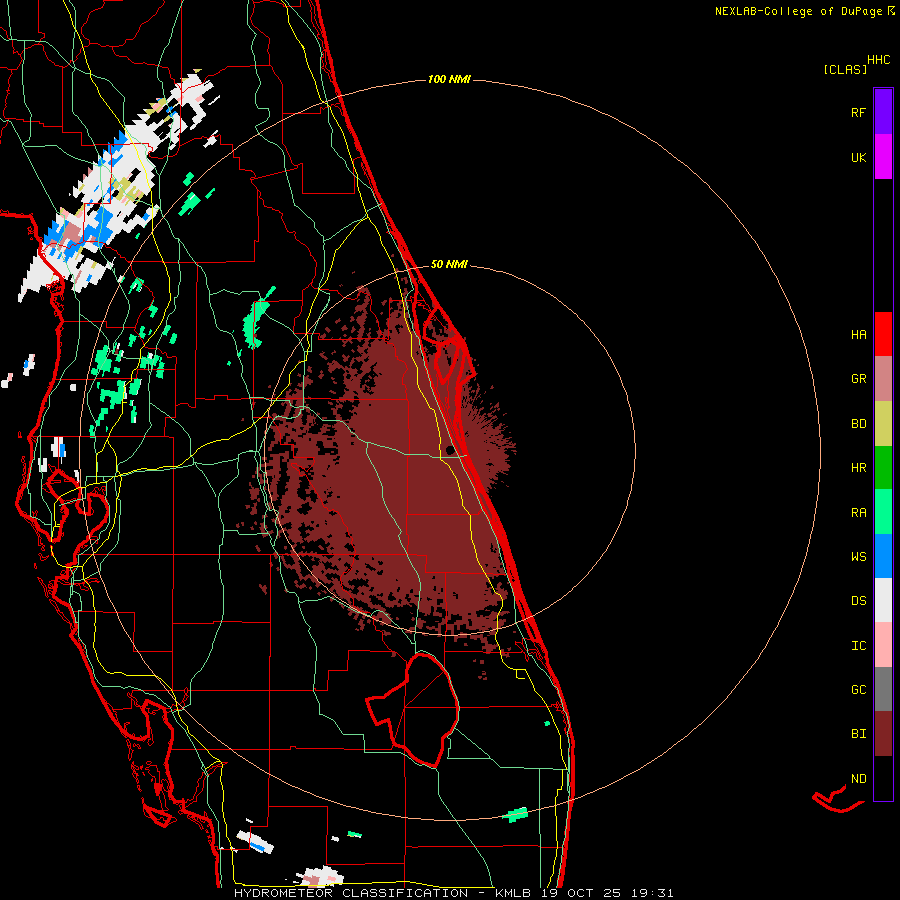
Task: Click the "RA" legend label
Action: (x=858, y=512)
